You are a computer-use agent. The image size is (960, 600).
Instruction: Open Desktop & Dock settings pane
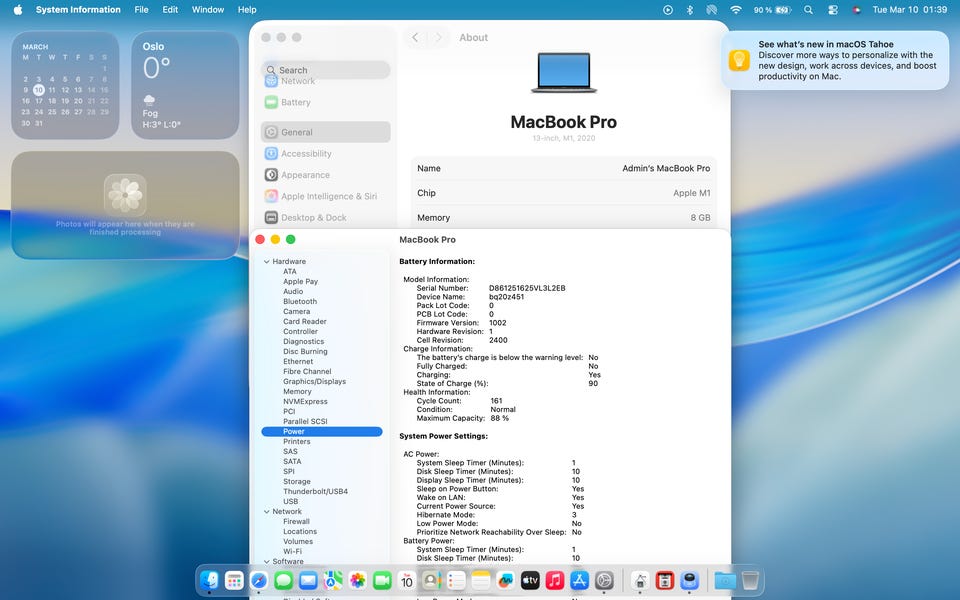[x=313, y=218]
